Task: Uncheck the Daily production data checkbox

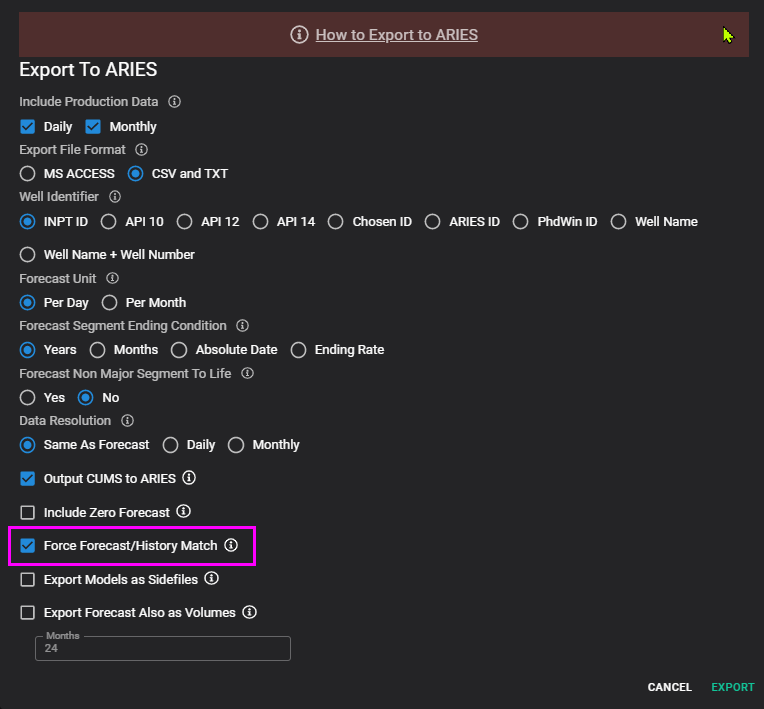Action: (28, 127)
